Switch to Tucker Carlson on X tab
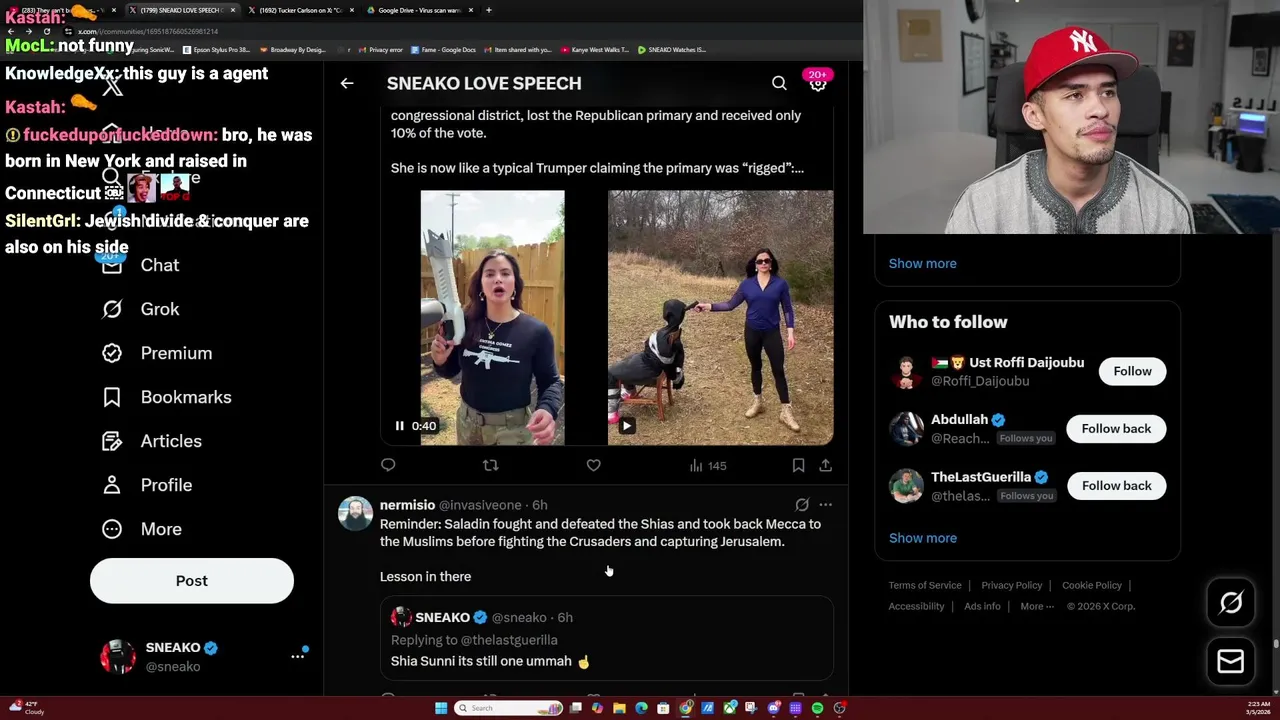The height and width of the screenshot is (720, 1280). point(299,10)
